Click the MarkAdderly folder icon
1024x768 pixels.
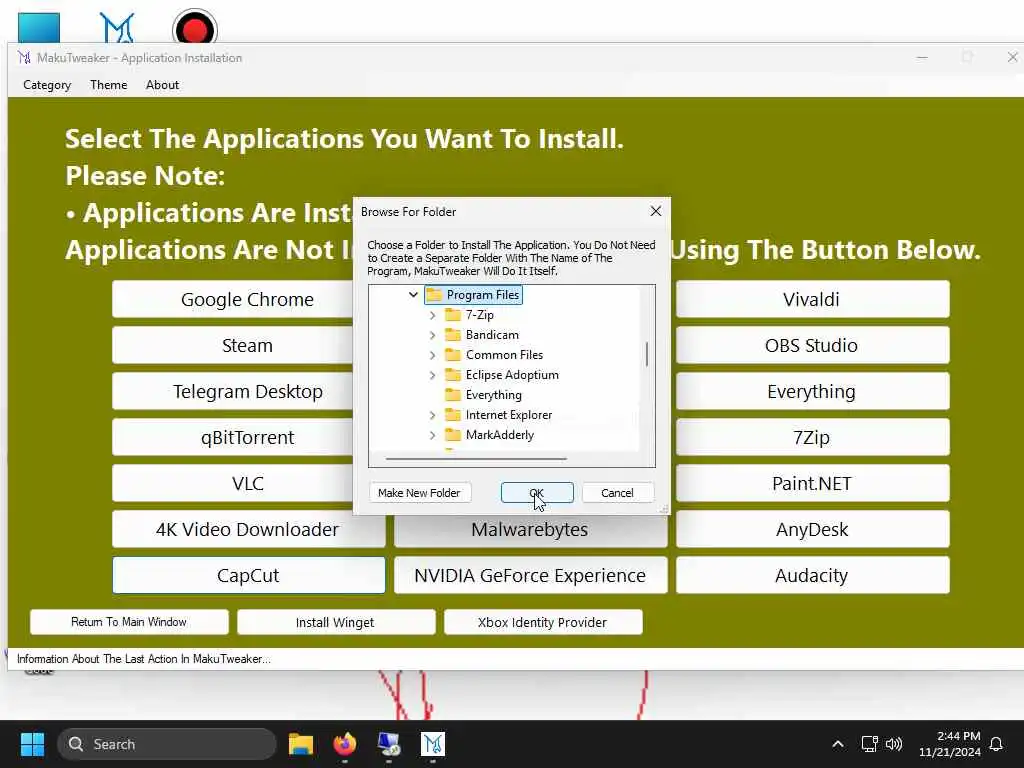453,435
